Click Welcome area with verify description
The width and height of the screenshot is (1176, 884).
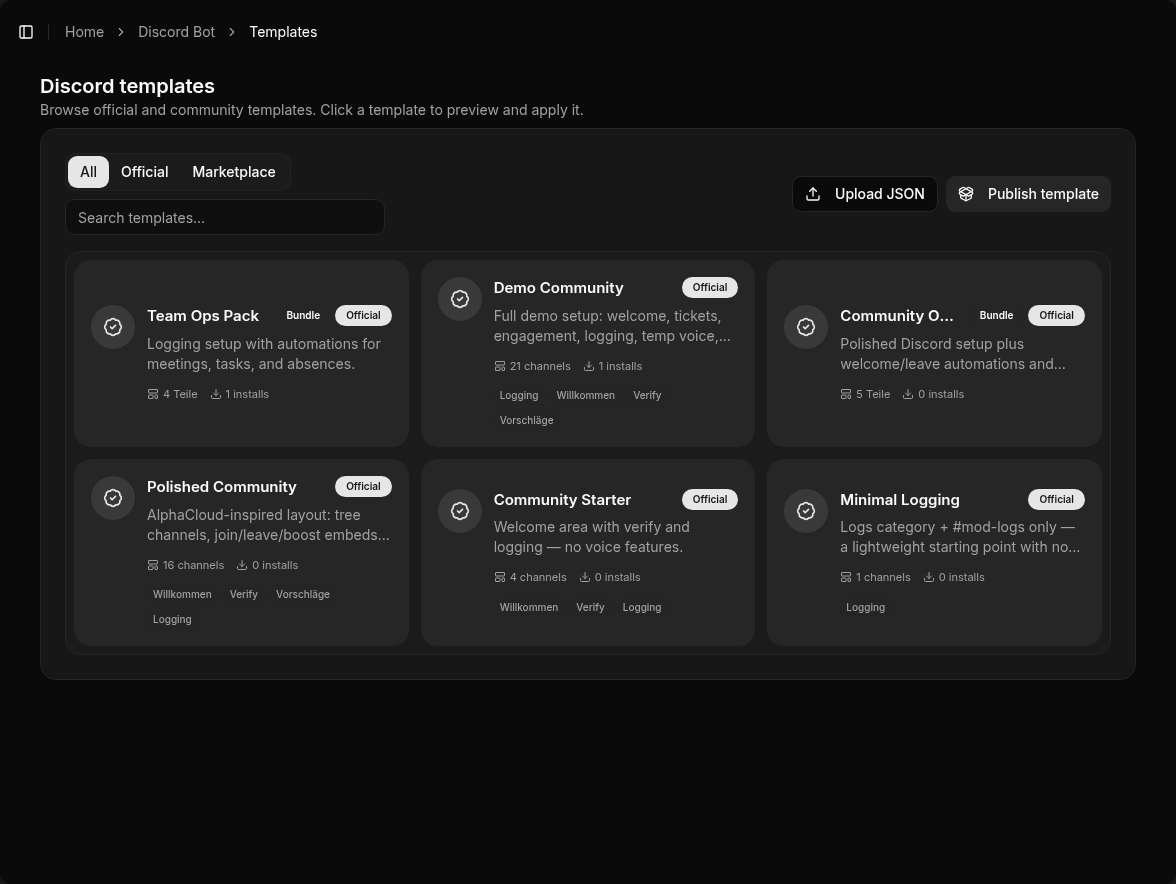click(x=592, y=537)
